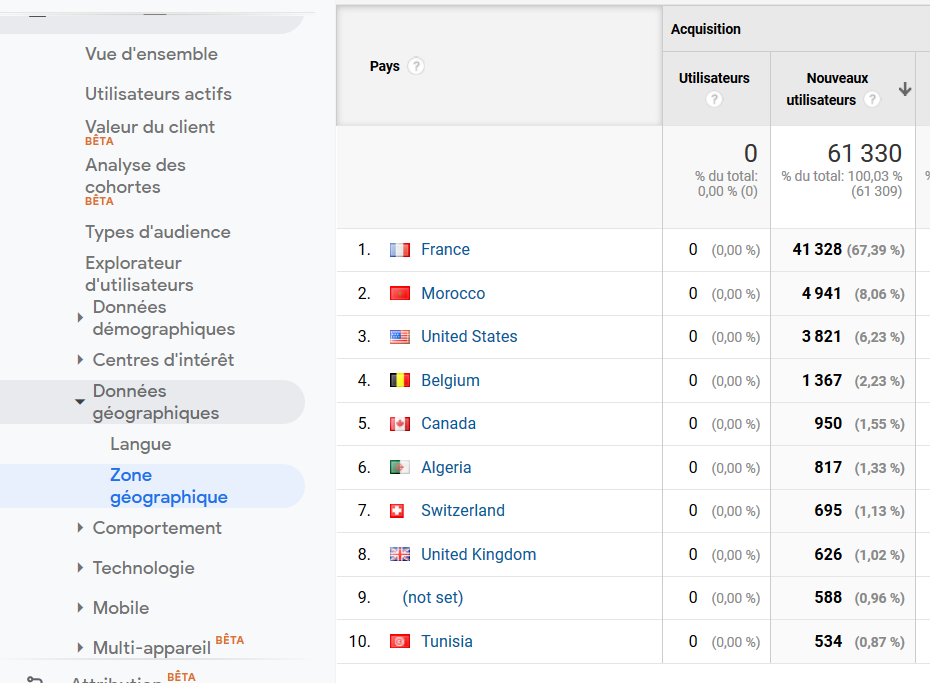Screen dimensions: 930x683
Task: Click the Canada flag icon
Action: pyautogui.click(x=399, y=424)
